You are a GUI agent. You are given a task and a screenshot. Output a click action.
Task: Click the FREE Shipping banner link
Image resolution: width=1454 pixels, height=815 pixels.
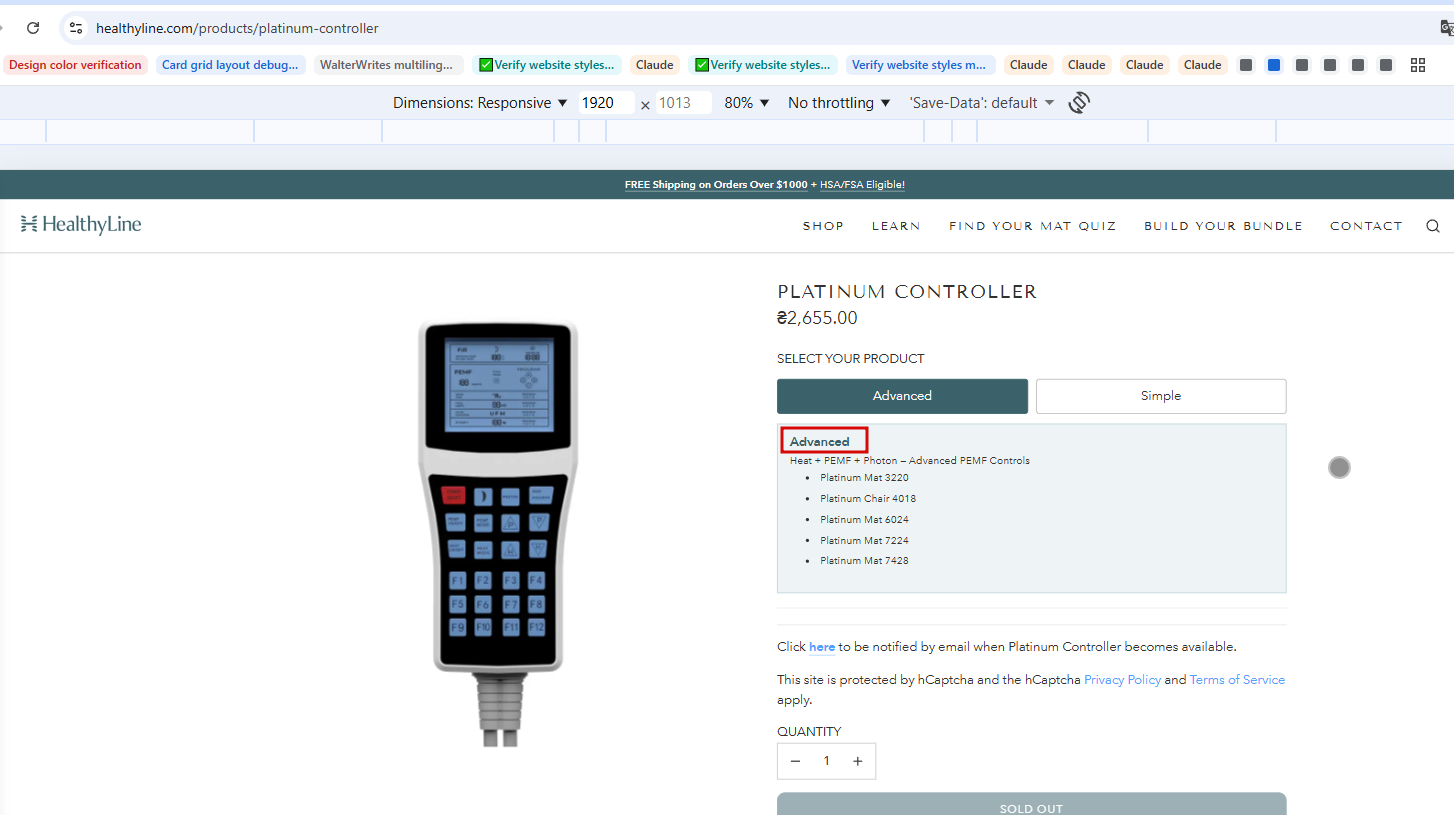716,185
